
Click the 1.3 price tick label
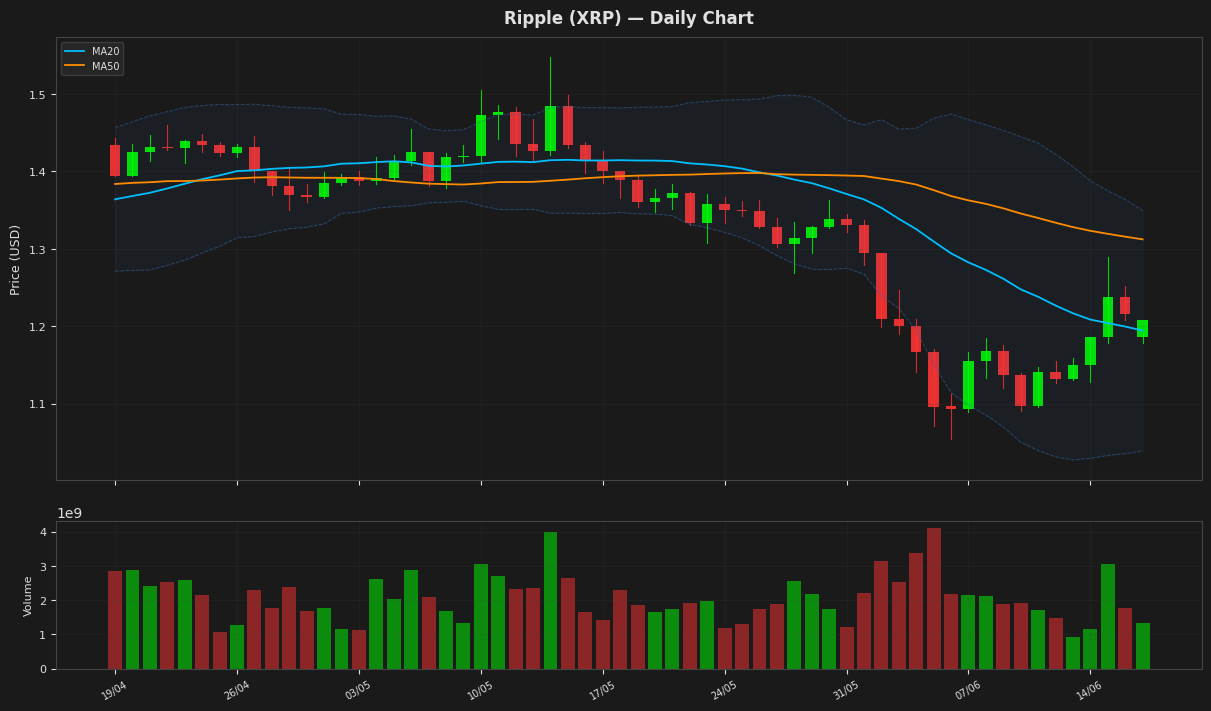[x=39, y=250]
